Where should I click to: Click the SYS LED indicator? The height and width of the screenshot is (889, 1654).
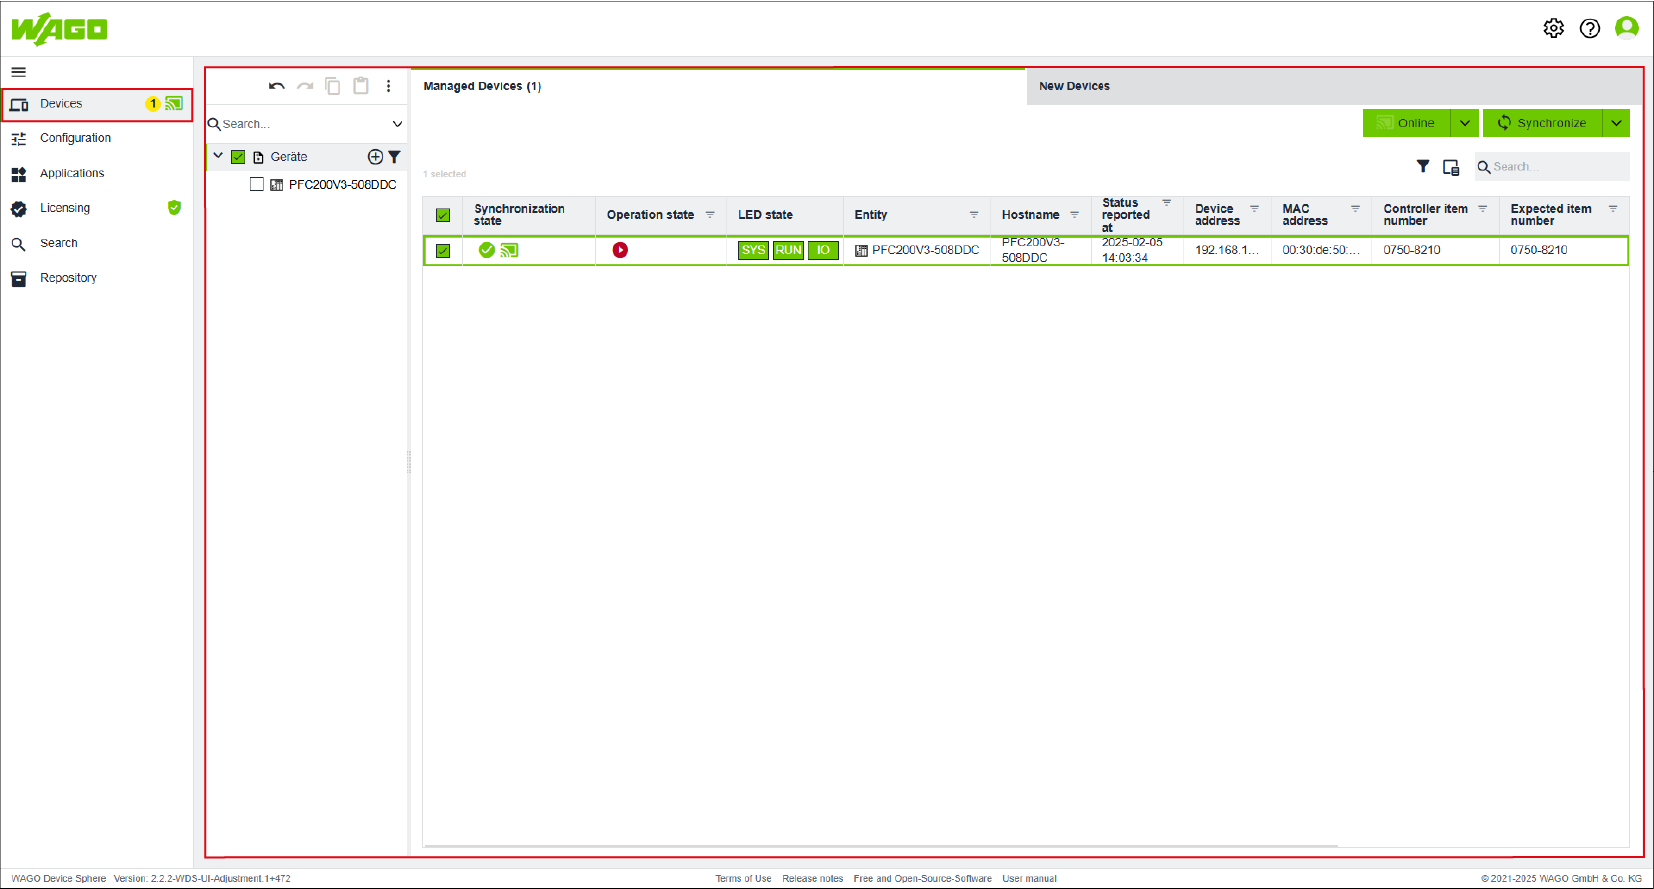click(753, 250)
